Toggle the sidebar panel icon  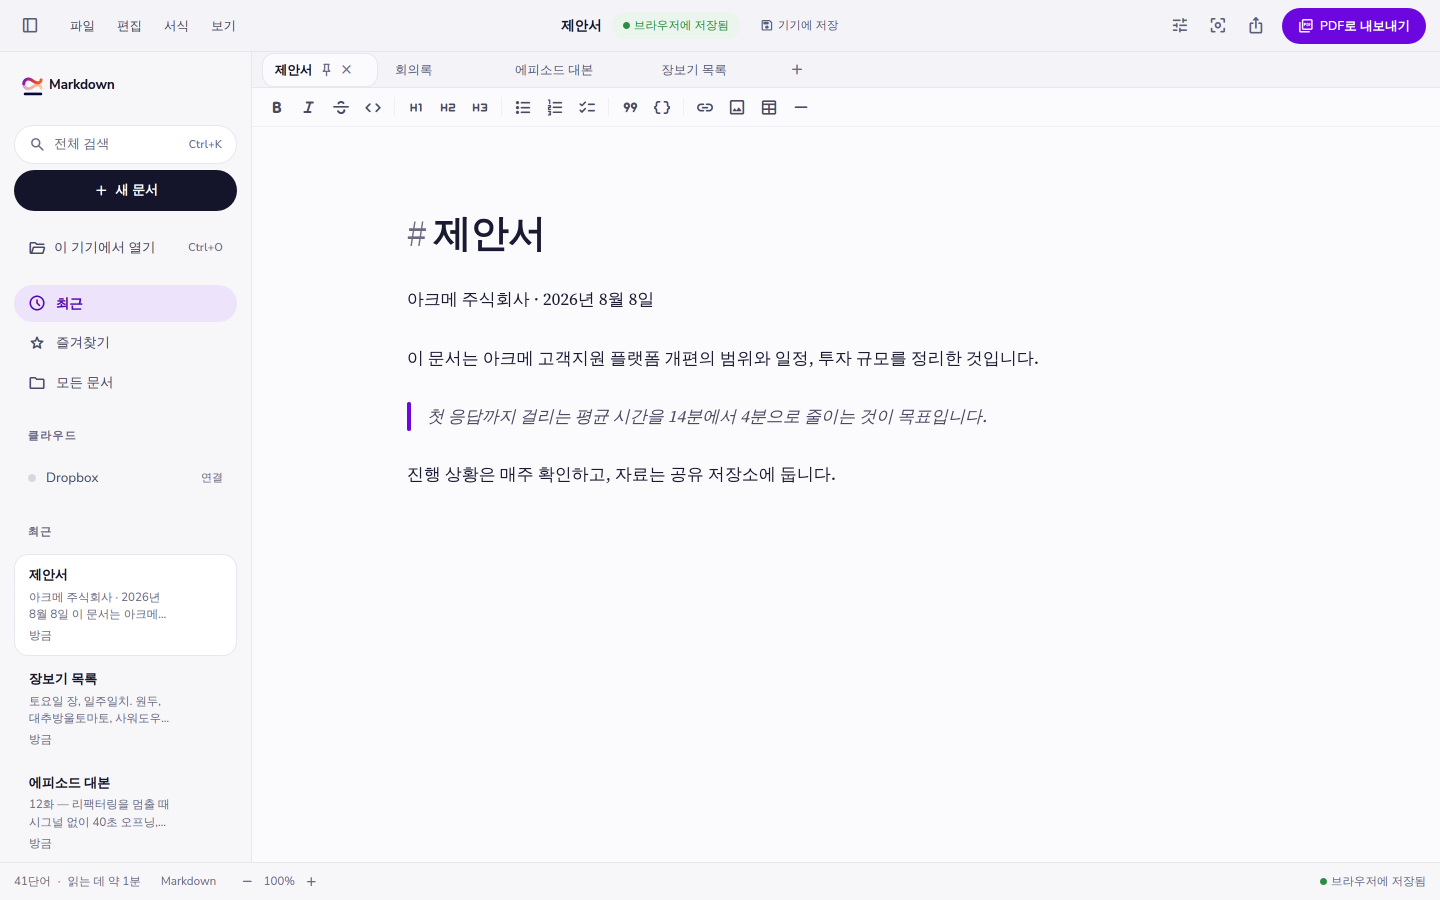pos(30,26)
